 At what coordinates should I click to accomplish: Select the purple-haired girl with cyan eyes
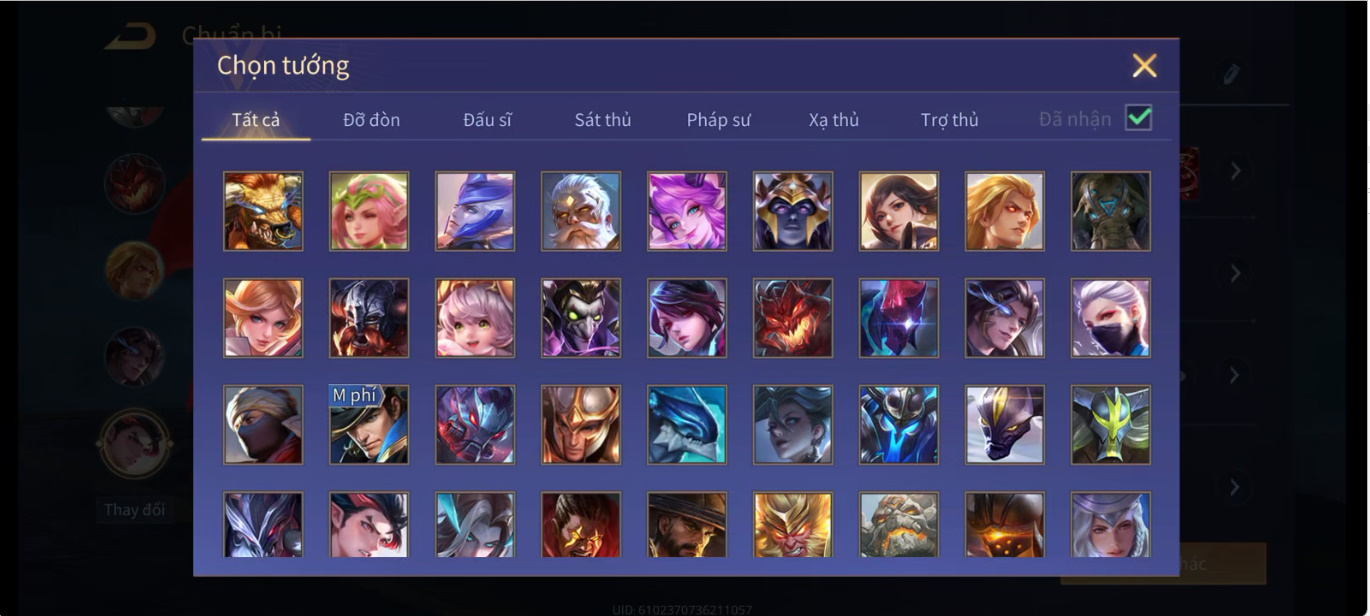point(687,210)
